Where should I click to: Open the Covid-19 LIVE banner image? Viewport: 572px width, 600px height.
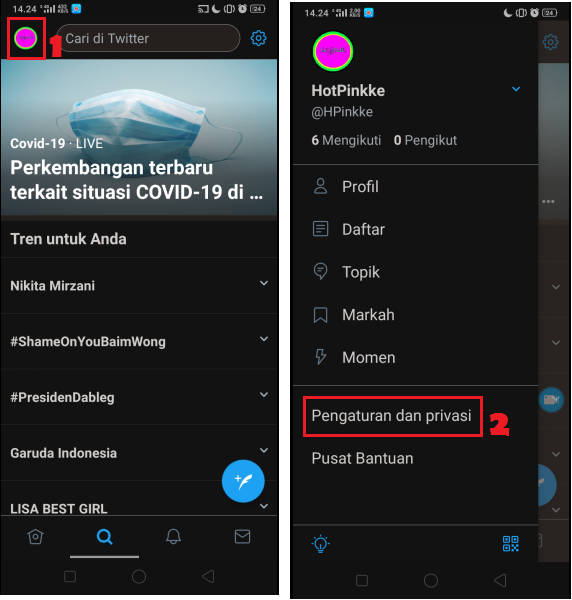point(139,138)
